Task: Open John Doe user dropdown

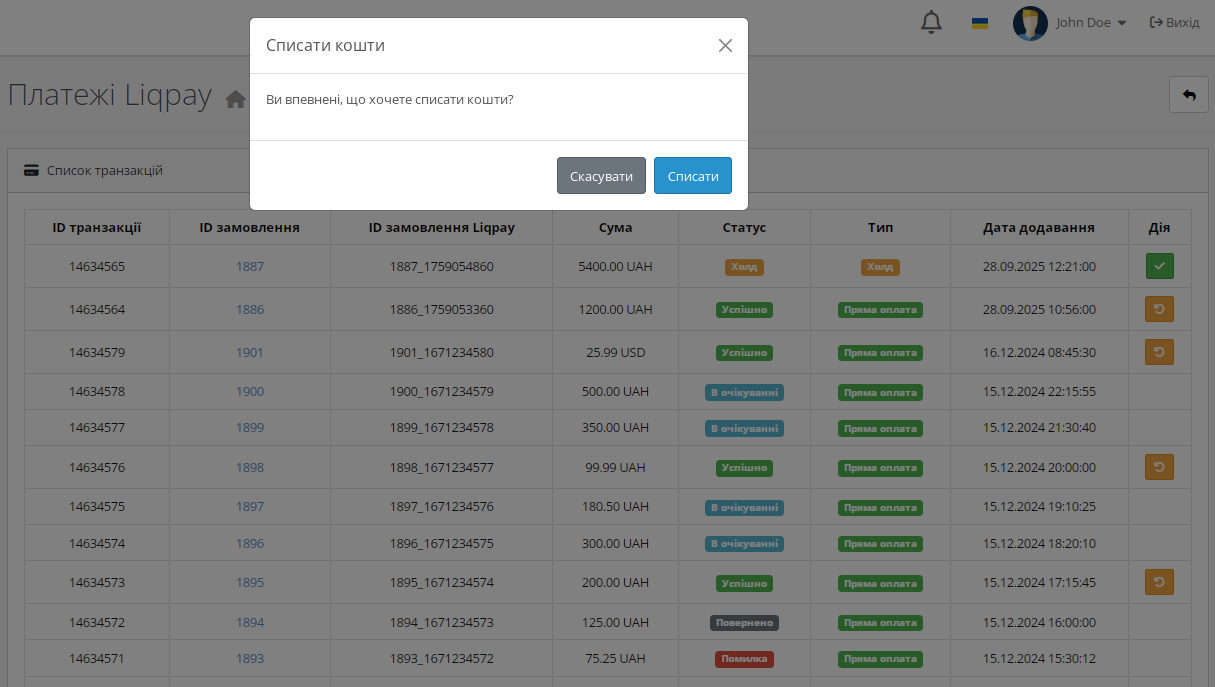Action: 1091,22
